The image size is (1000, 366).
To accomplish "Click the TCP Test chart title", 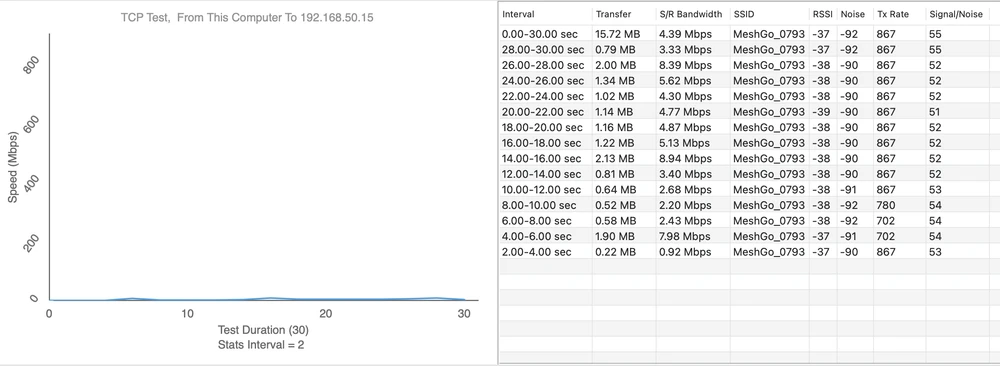I will pos(247,18).
